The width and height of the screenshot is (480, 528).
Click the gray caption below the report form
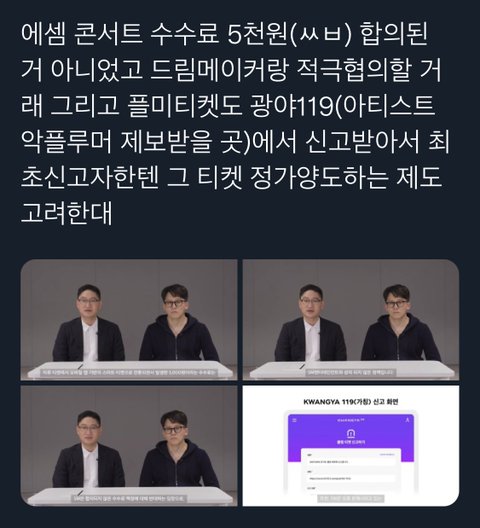[x=351, y=498]
